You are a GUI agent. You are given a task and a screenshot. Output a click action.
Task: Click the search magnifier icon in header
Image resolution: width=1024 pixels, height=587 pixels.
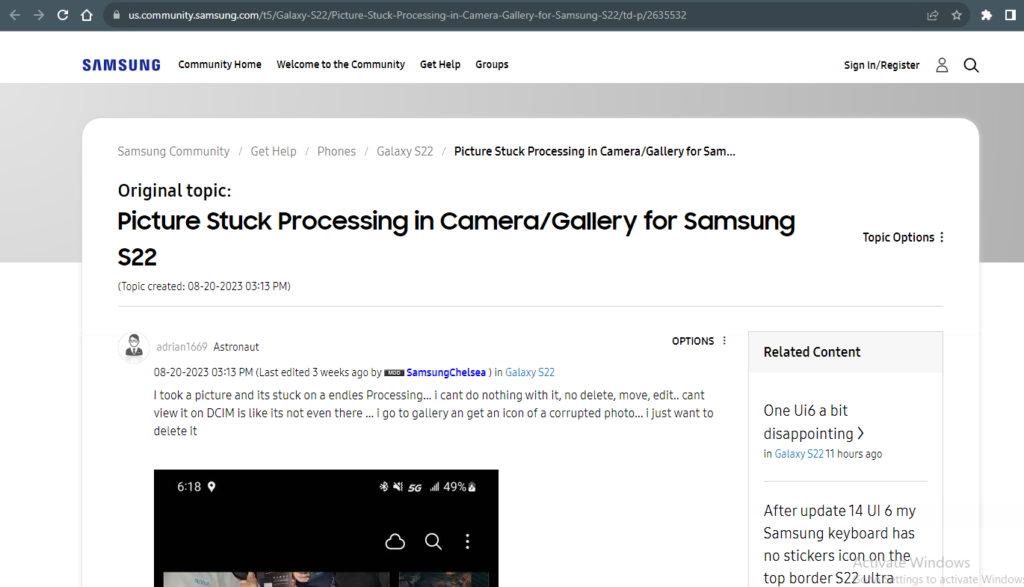click(971, 65)
